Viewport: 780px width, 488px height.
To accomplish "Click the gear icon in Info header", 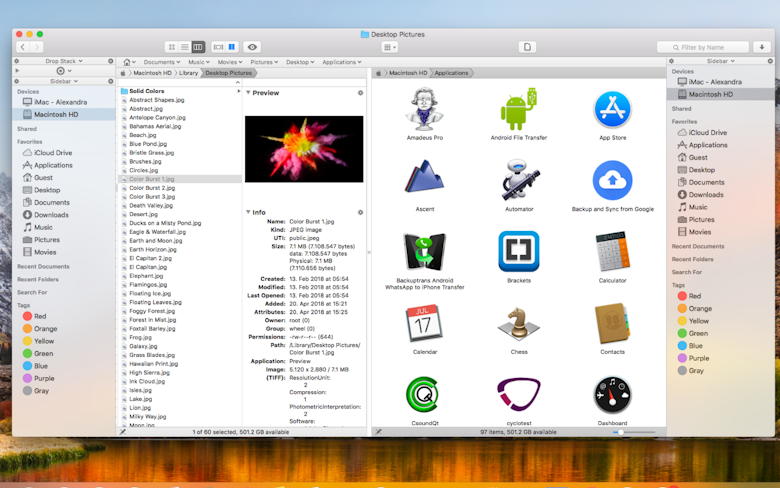I will tap(360, 212).
